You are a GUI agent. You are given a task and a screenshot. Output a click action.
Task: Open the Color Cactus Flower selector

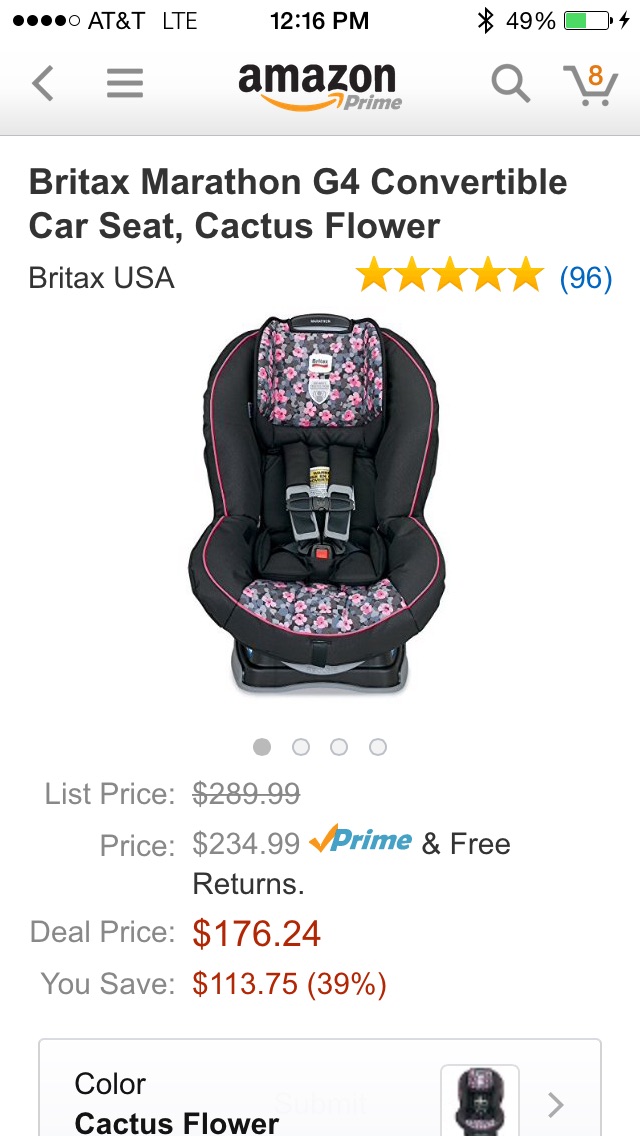click(x=320, y=1088)
